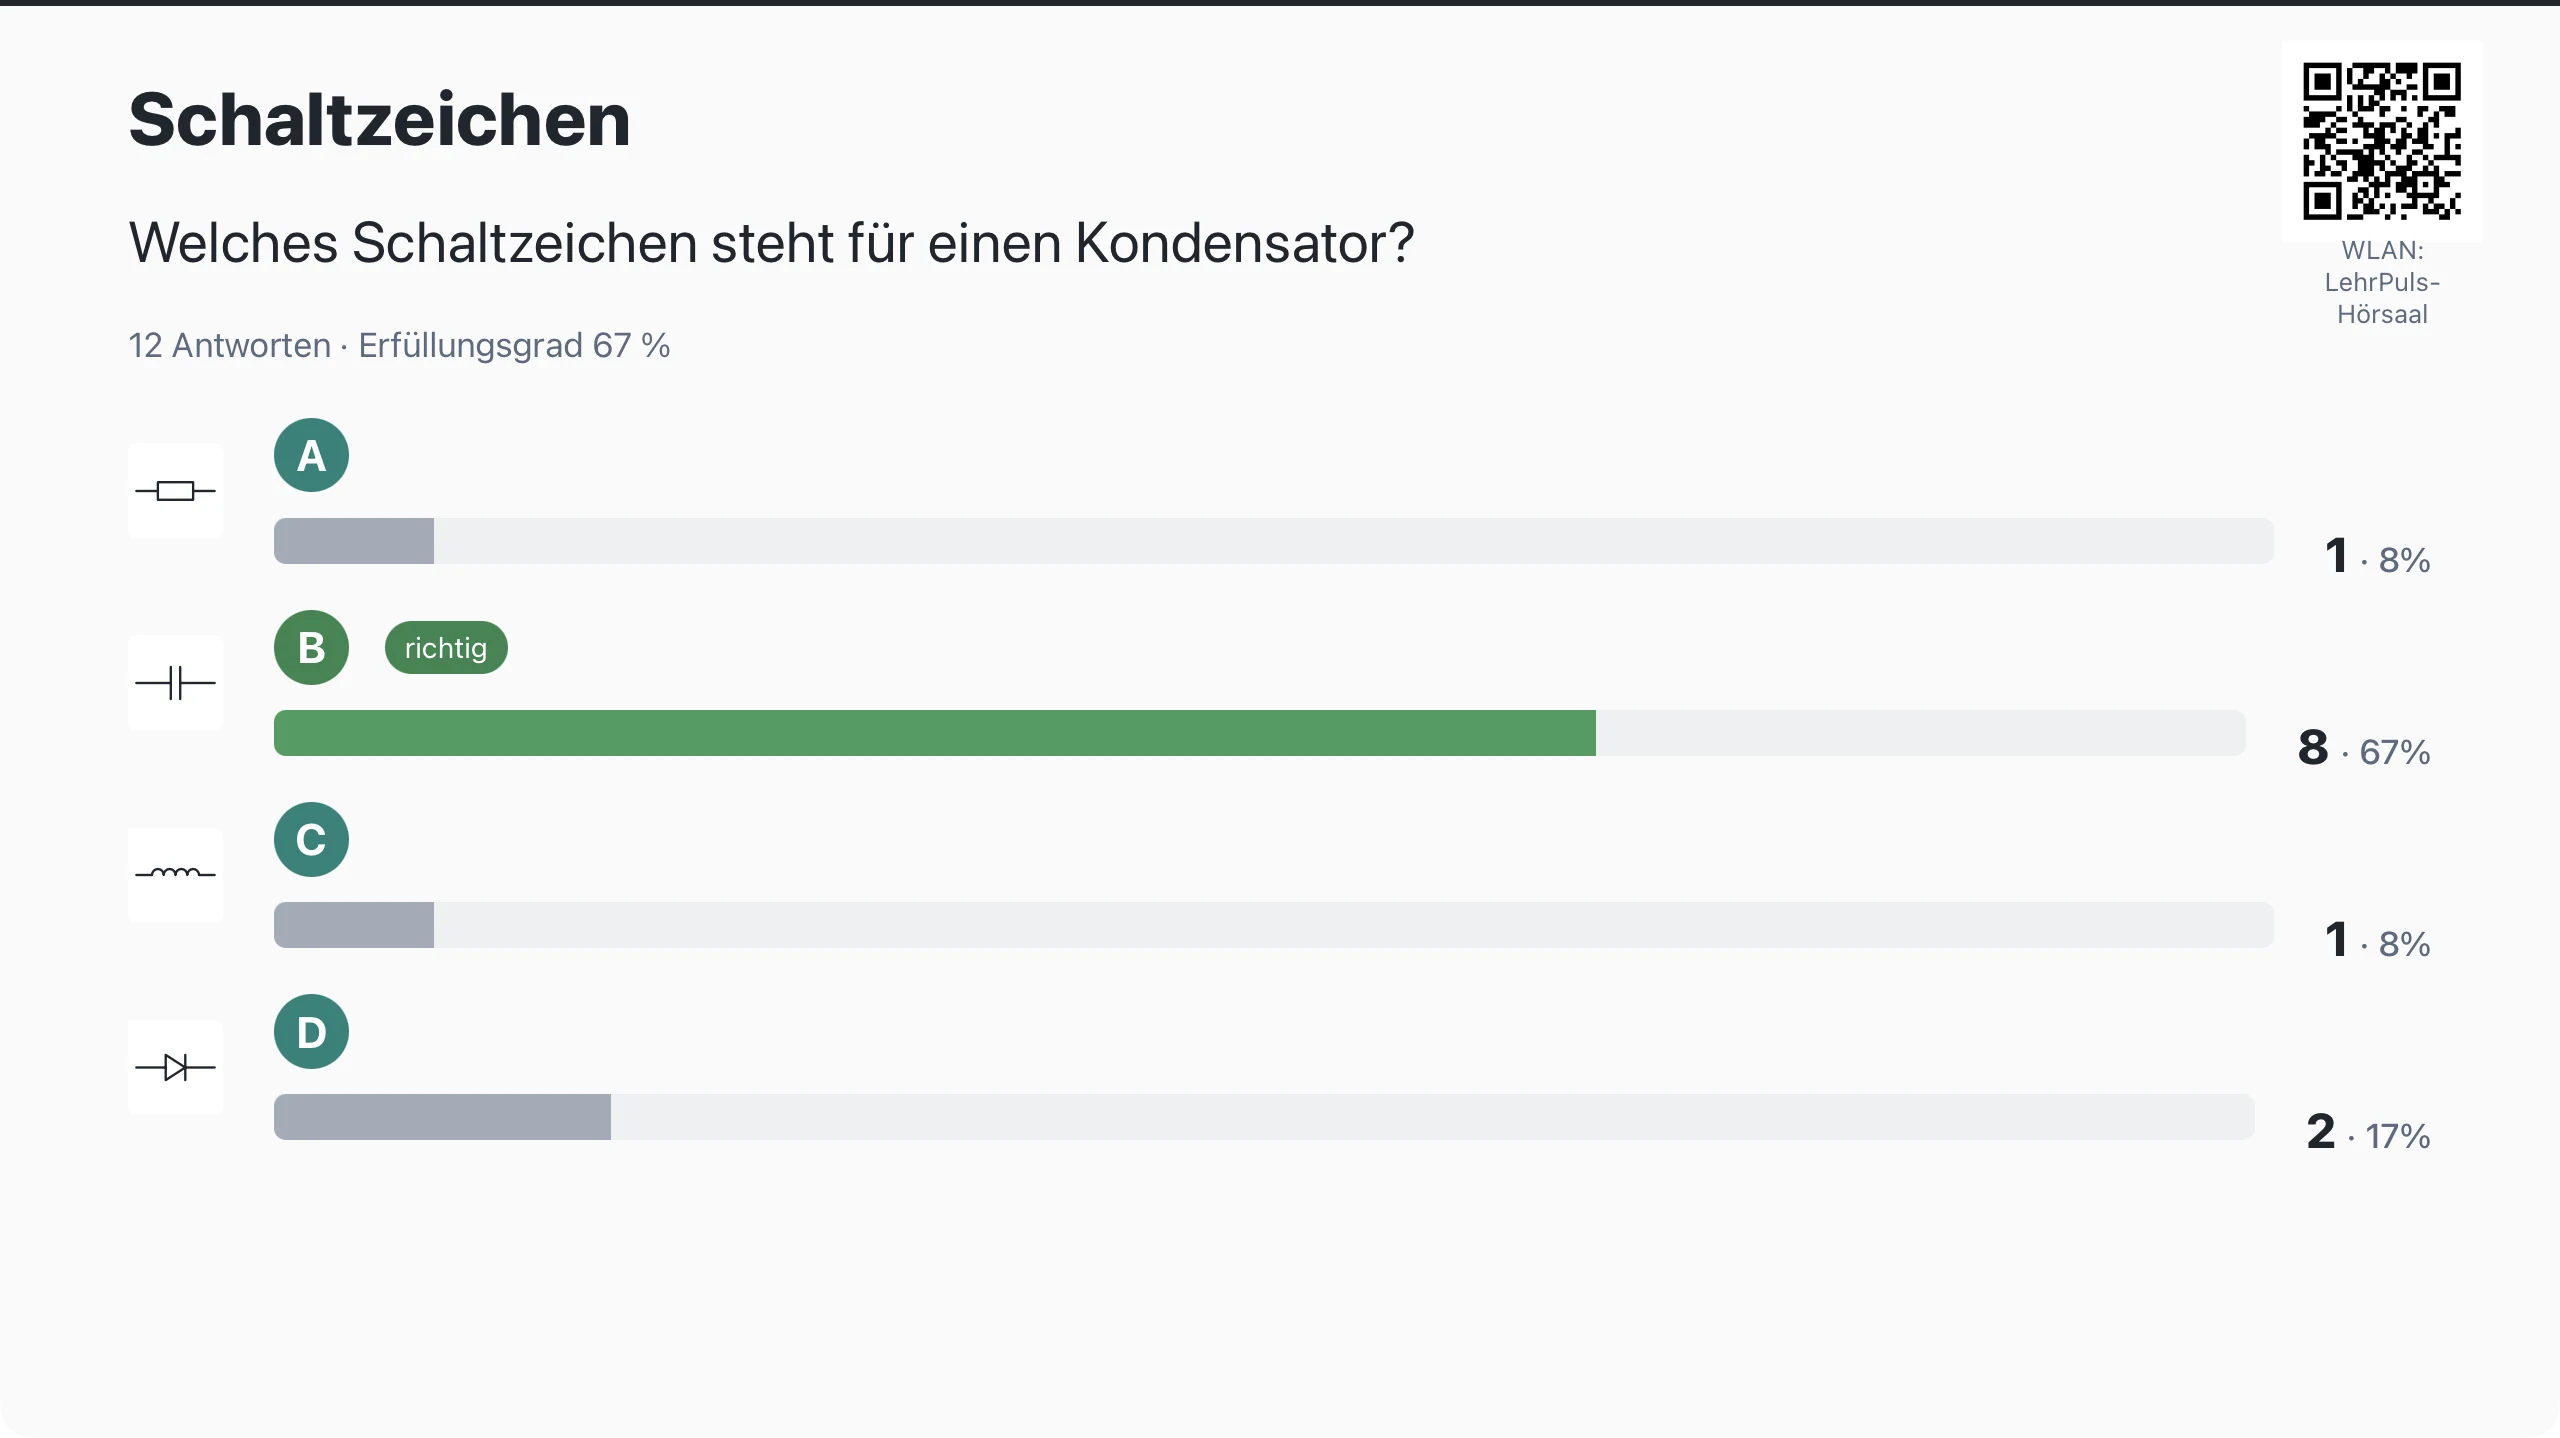Click the 'Schaltzeichen' heading
Image resolution: width=2560 pixels, height=1438 pixels.
click(380, 120)
